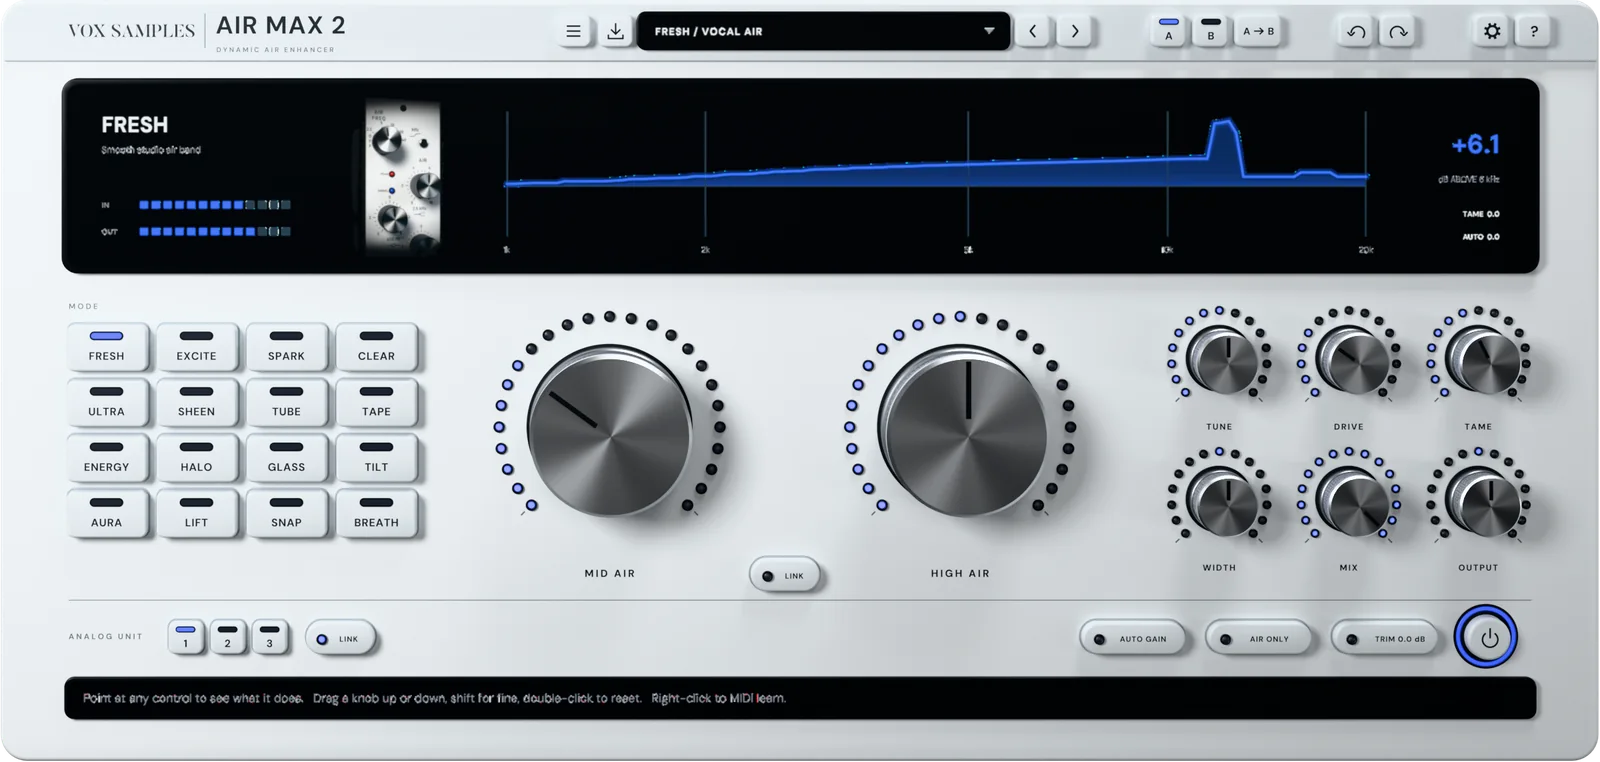Image resolution: width=1600 pixels, height=762 pixels.
Task: Enable Auto Gain
Action: pyautogui.click(x=1134, y=639)
